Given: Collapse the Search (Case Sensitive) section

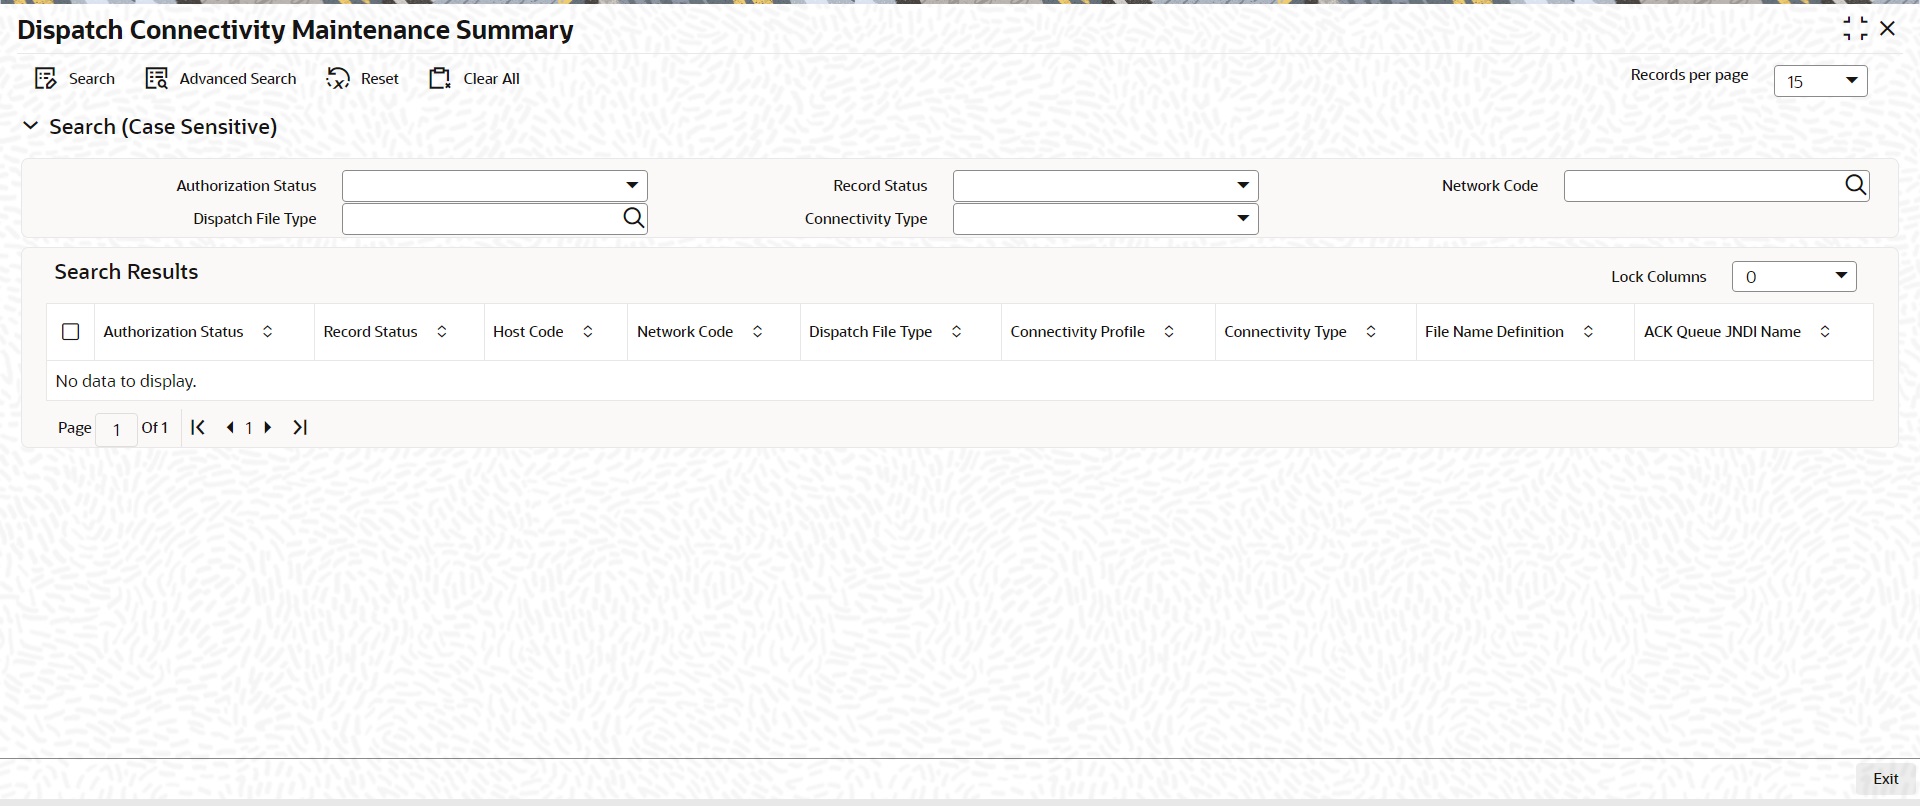Looking at the screenshot, I should [x=31, y=126].
